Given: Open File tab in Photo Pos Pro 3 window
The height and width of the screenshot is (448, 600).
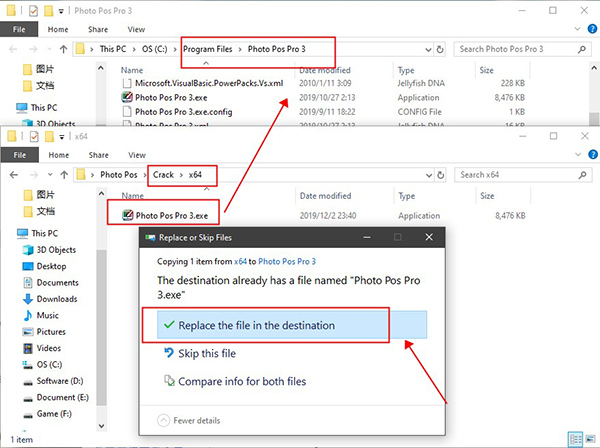Looking at the screenshot, I should point(19,29).
